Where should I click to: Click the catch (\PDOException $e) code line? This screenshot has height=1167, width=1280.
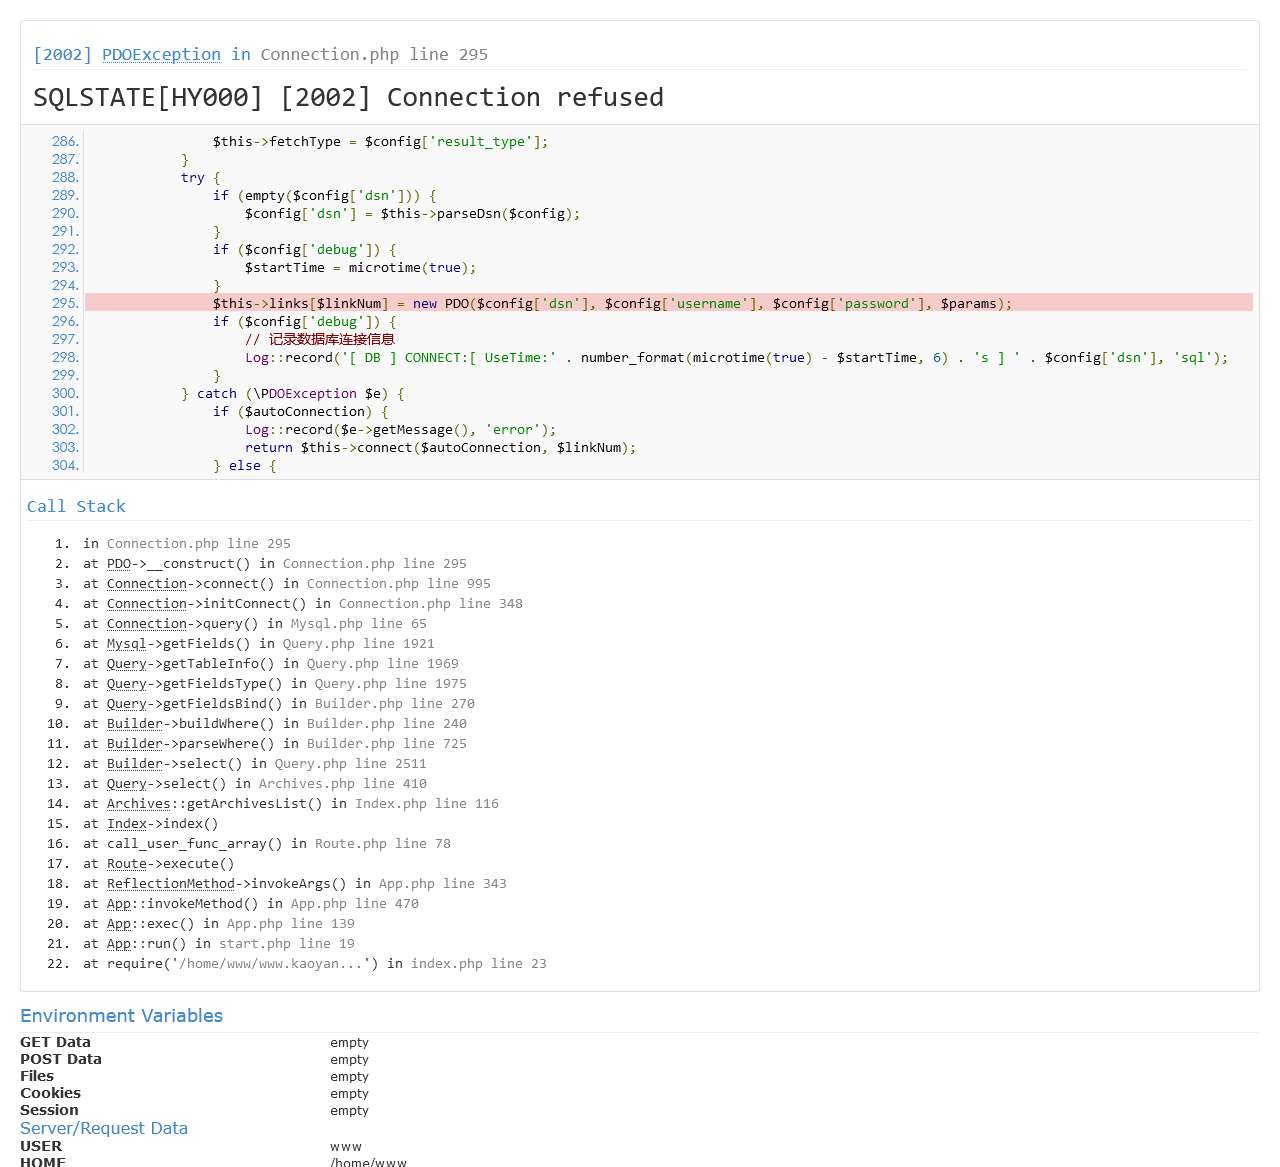[x=292, y=393]
